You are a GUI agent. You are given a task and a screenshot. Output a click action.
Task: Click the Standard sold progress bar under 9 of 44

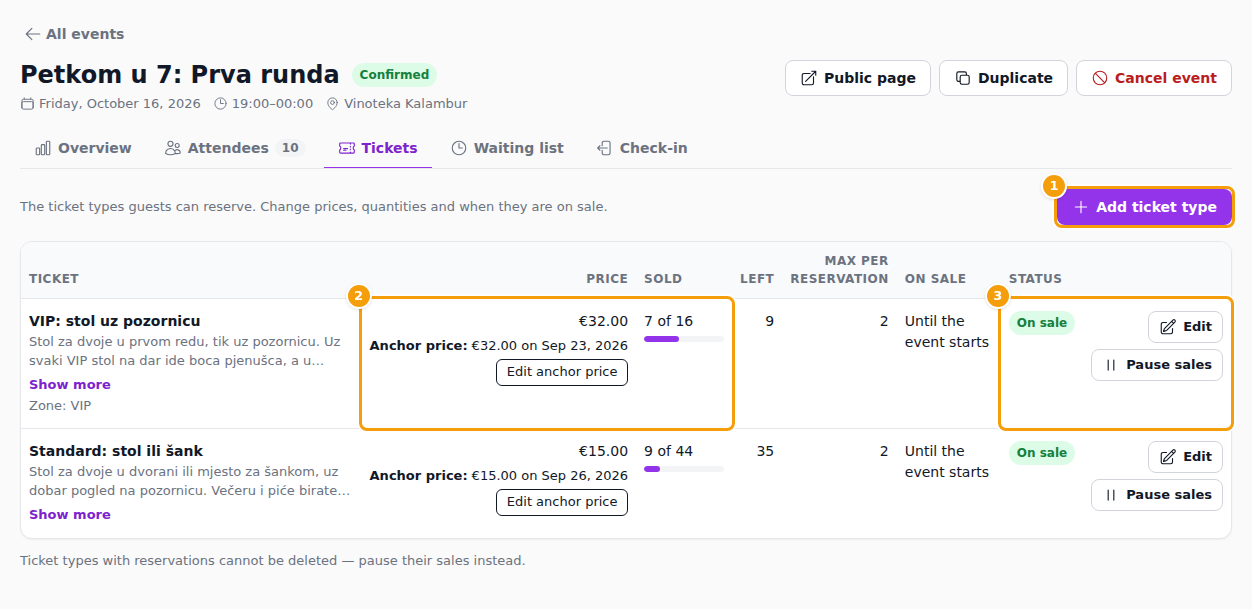pos(684,469)
